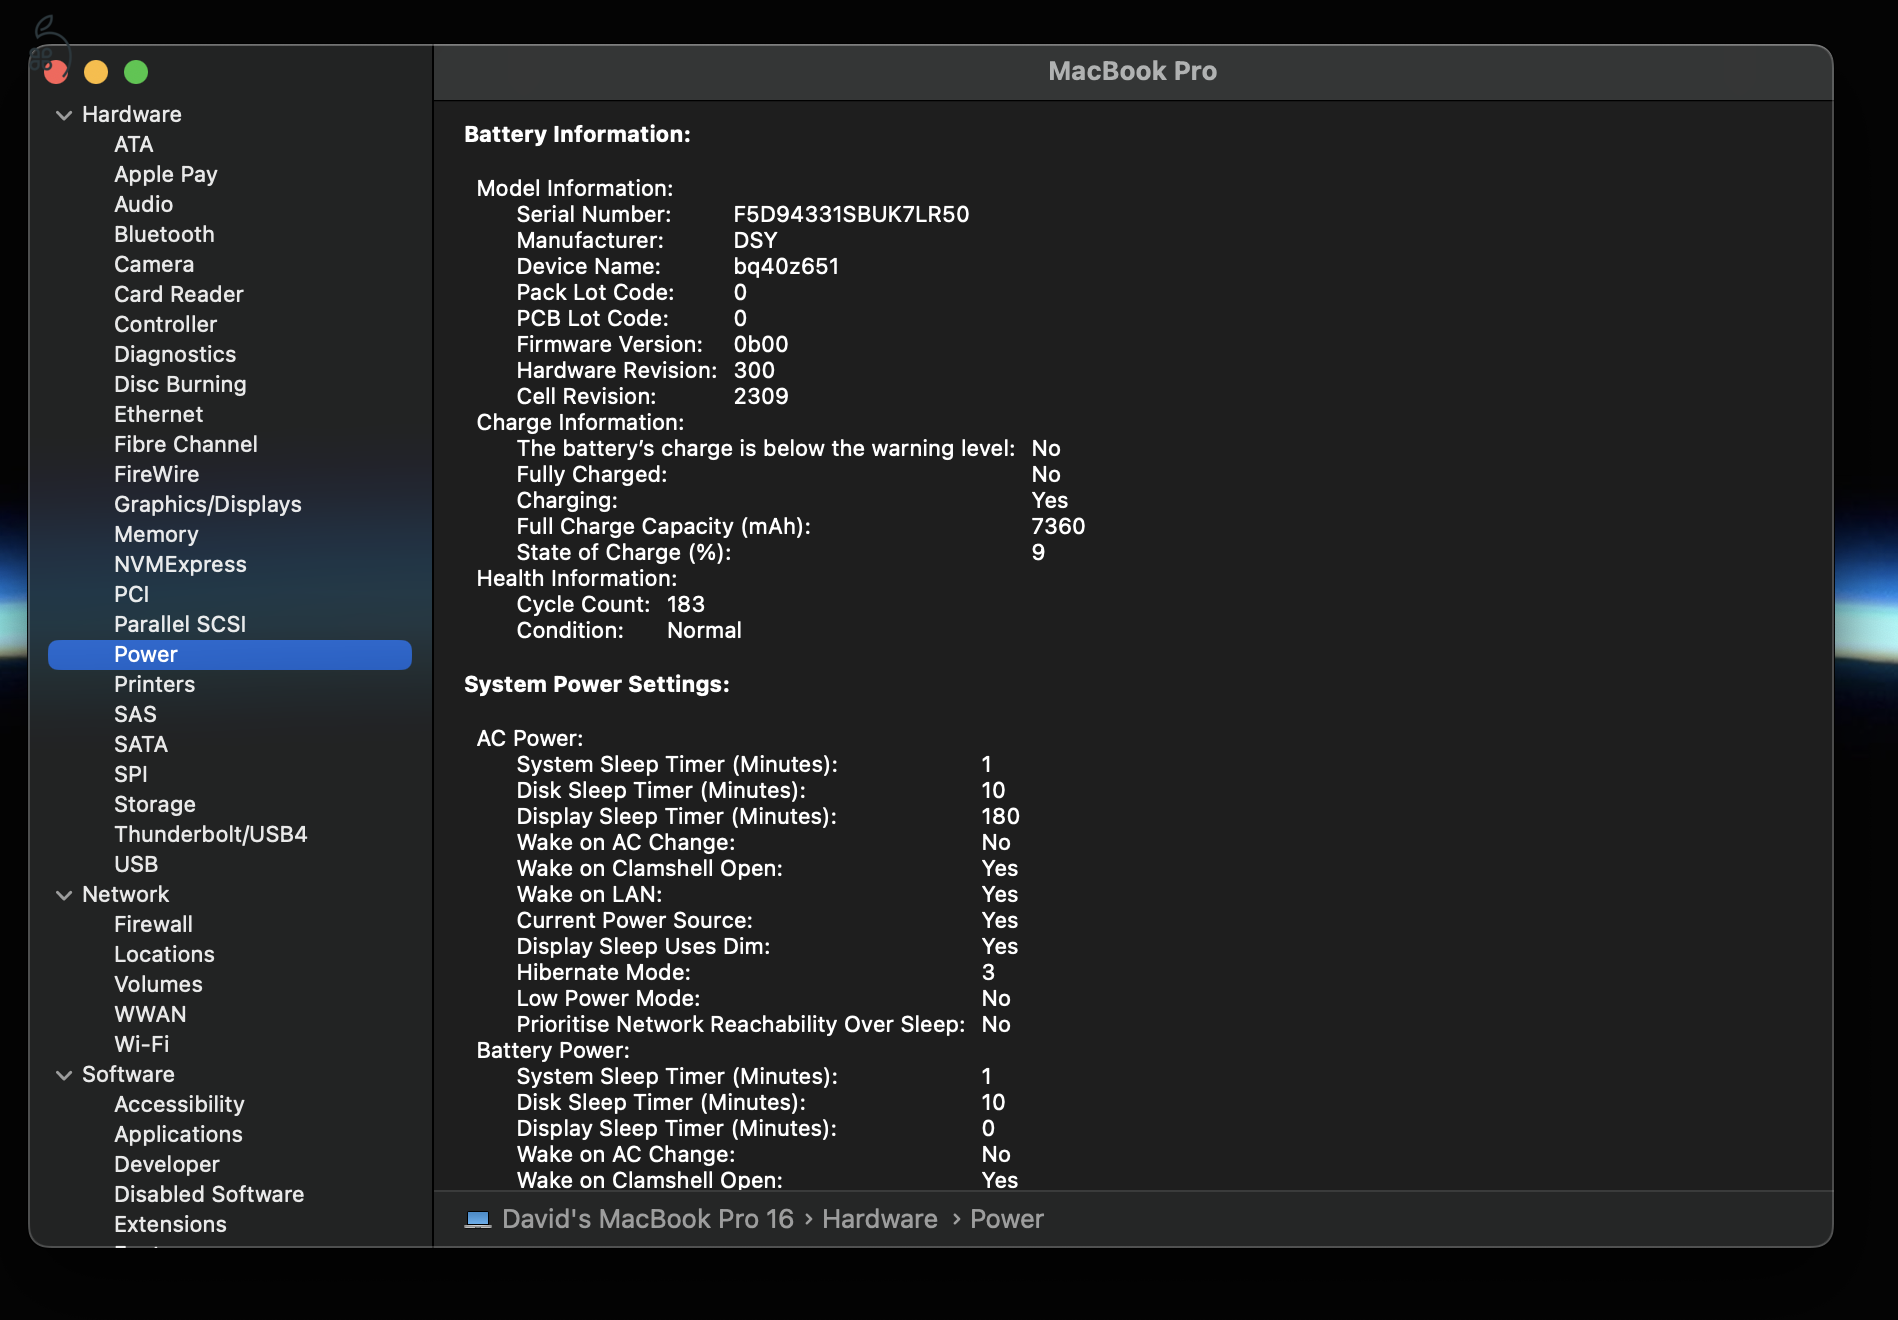Click the Hibernate Mode value 3

click(988, 972)
